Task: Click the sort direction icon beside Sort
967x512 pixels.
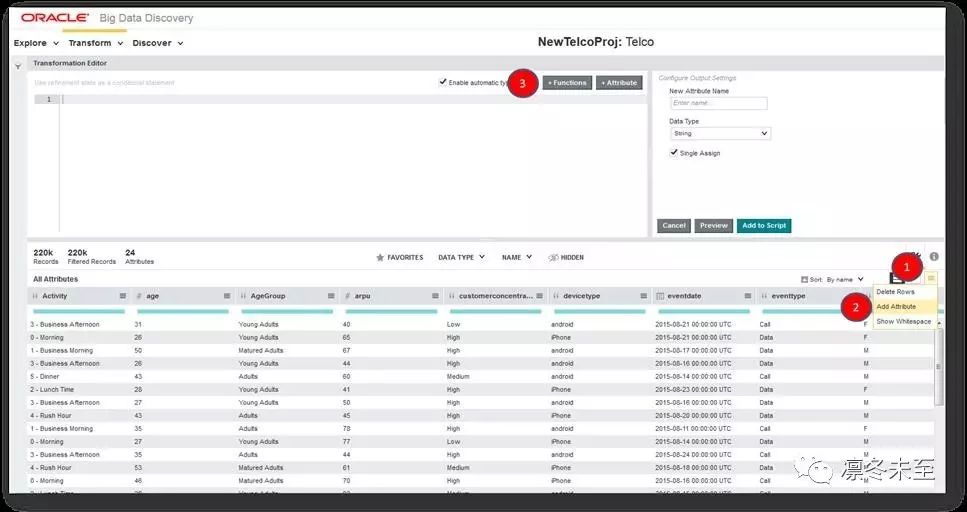Action: (804, 279)
